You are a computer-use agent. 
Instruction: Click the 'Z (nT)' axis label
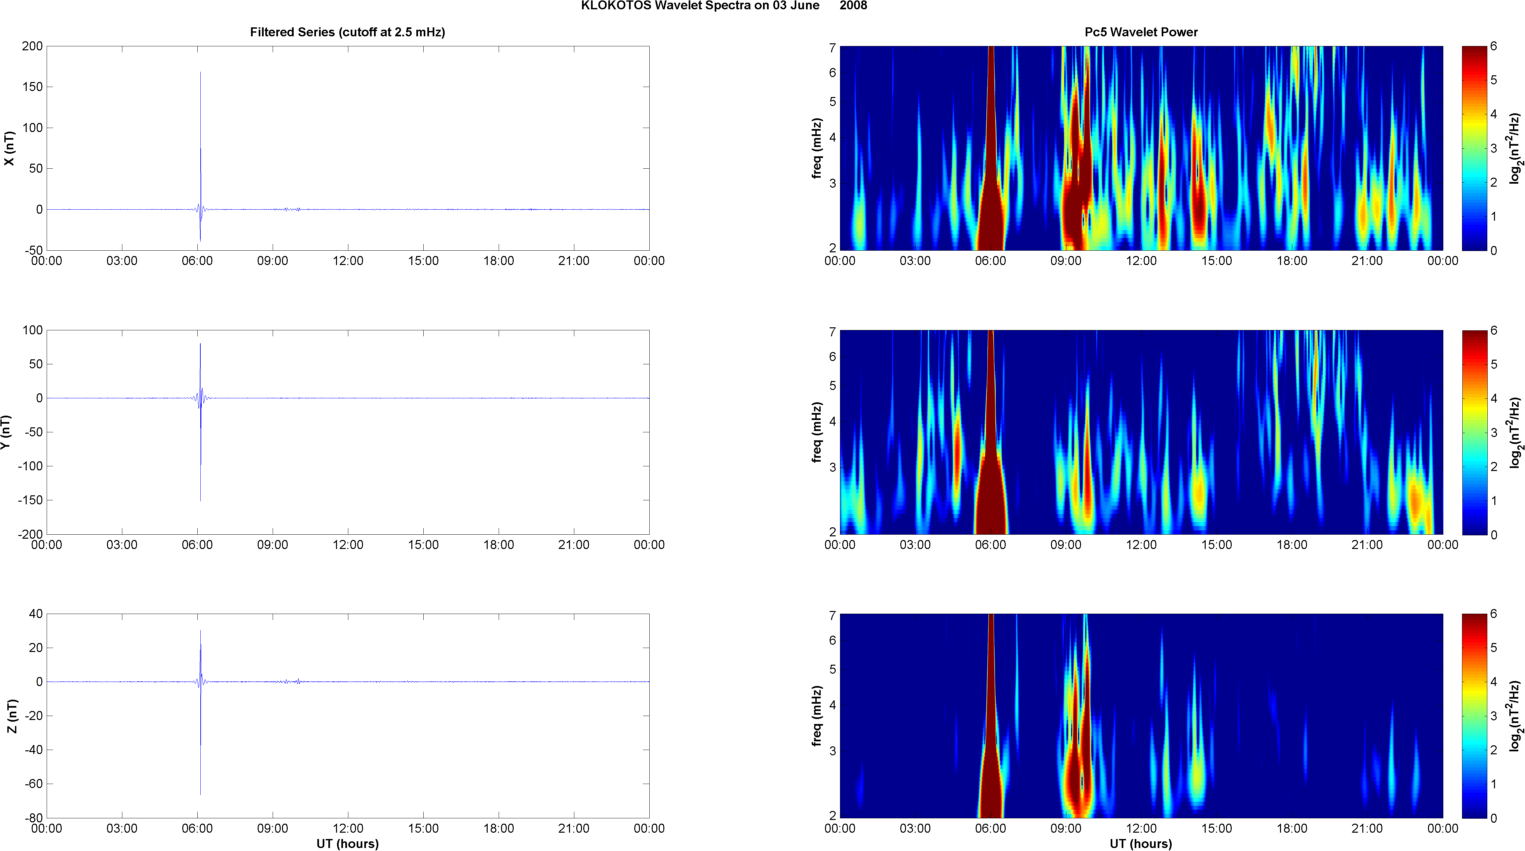click(x=10, y=716)
